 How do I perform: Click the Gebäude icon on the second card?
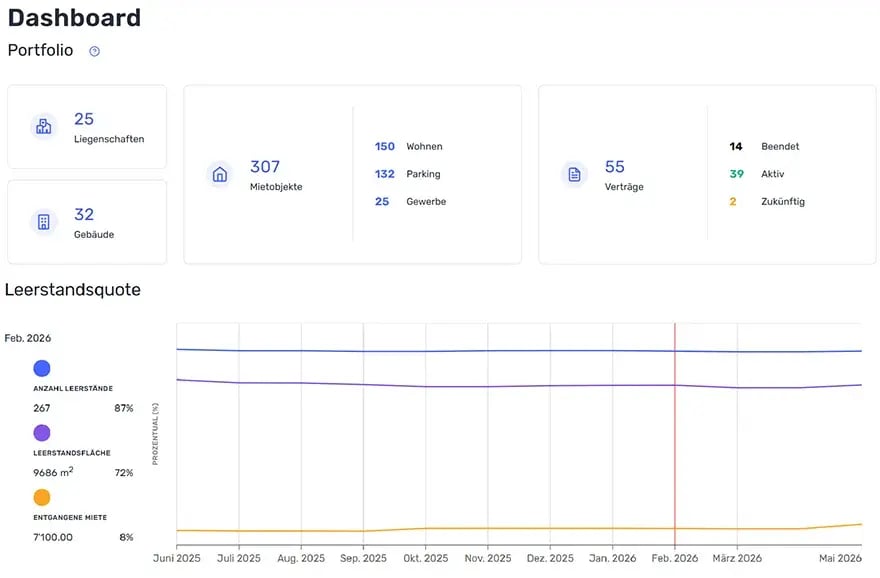pyautogui.click(x=42, y=221)
